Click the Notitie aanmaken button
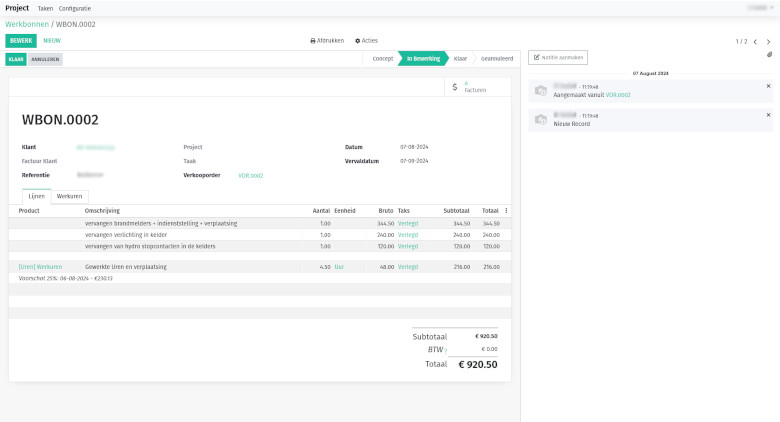 (558, 58)
